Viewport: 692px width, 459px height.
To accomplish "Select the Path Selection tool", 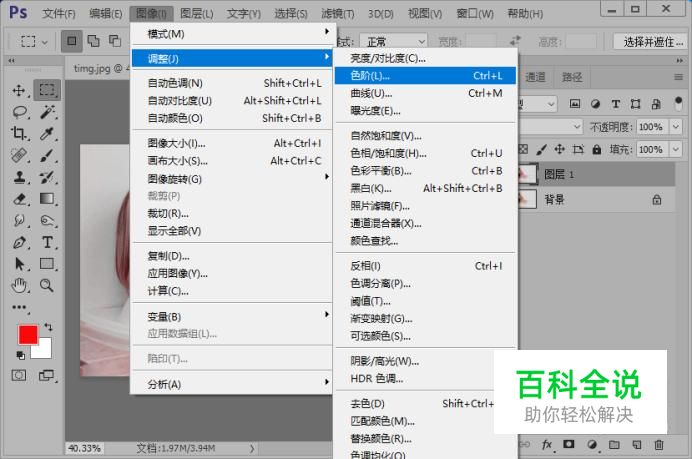I will [19, 264].
